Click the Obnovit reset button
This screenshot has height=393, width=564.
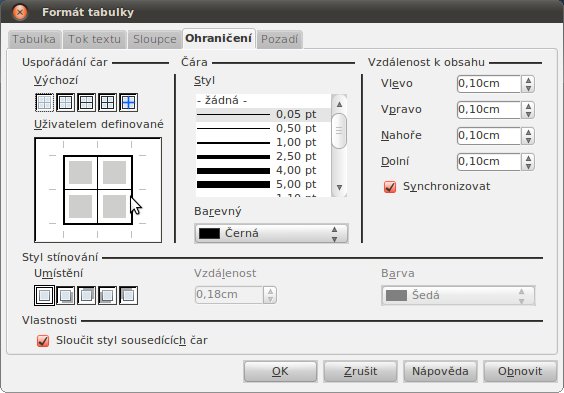coord(520,371)
